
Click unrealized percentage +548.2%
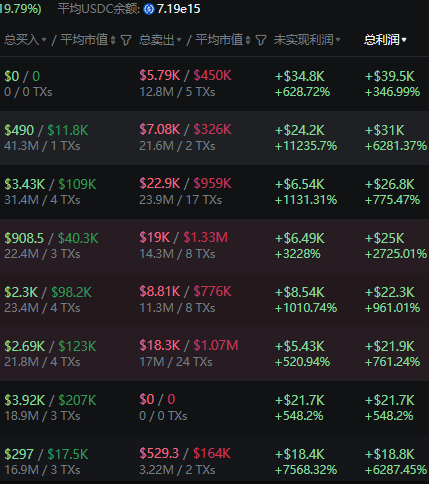(299, 416)
